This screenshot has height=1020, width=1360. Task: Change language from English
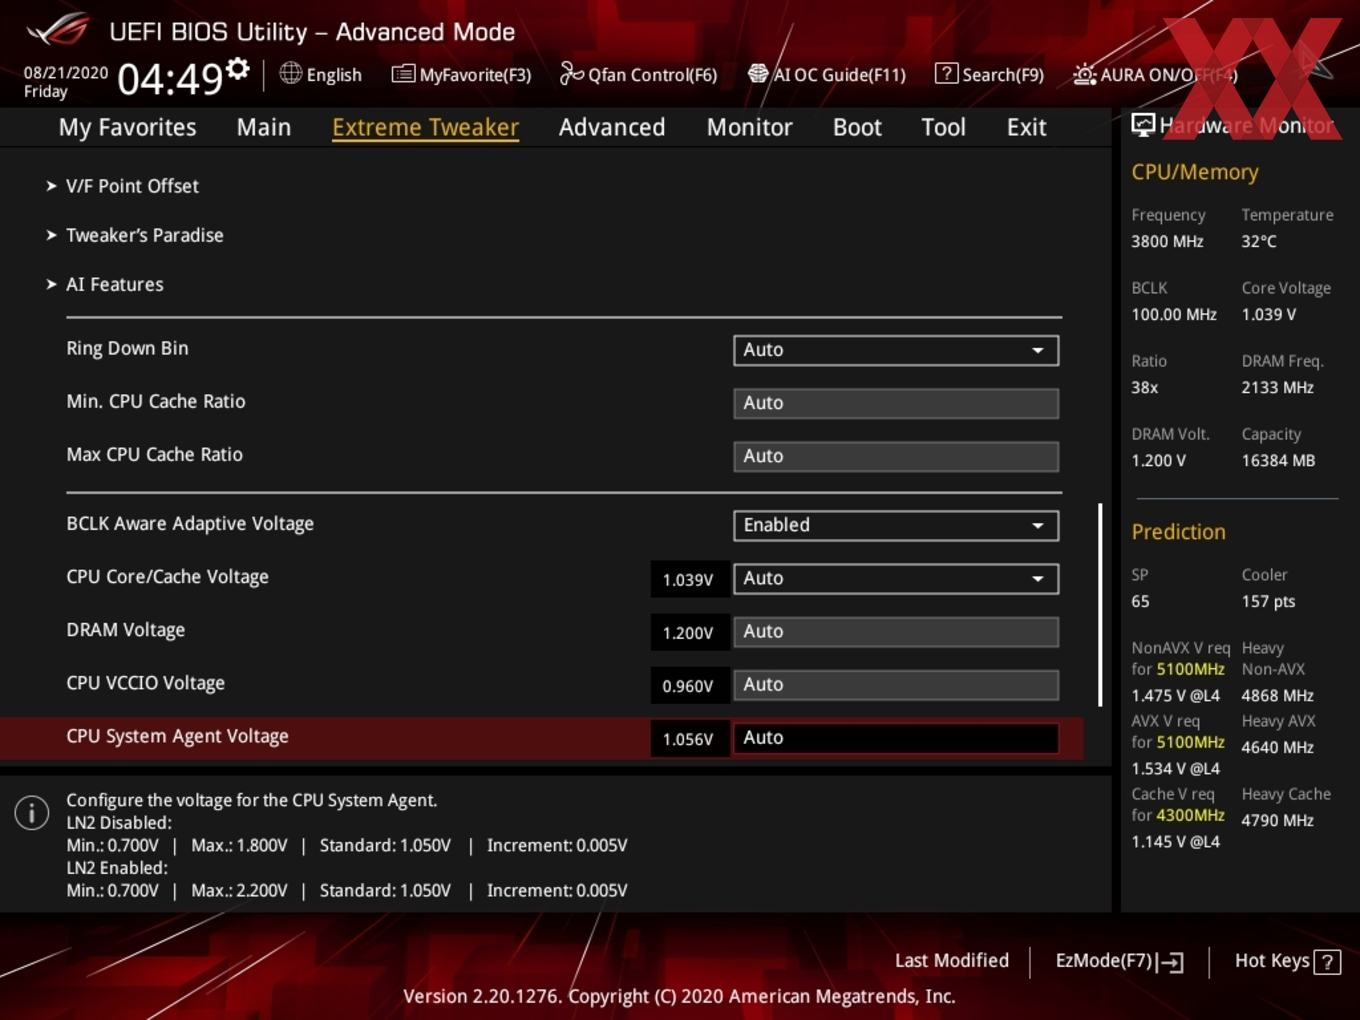pyautogui.click(x=334, y=75)
